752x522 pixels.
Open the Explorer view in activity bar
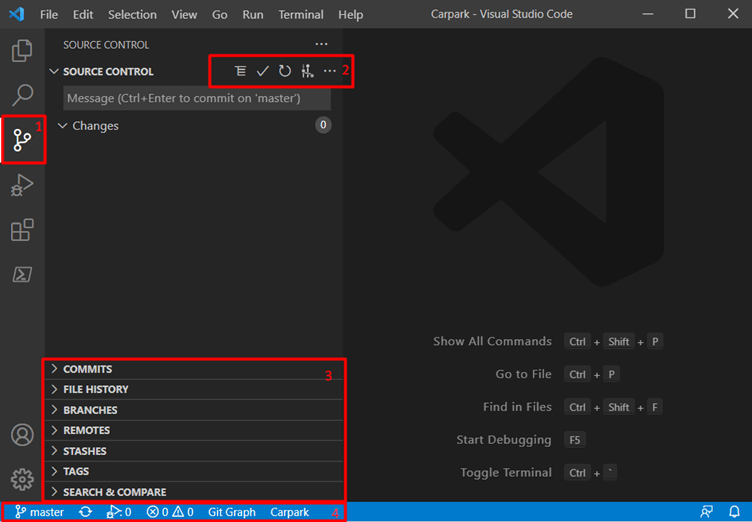click(22, 50)
